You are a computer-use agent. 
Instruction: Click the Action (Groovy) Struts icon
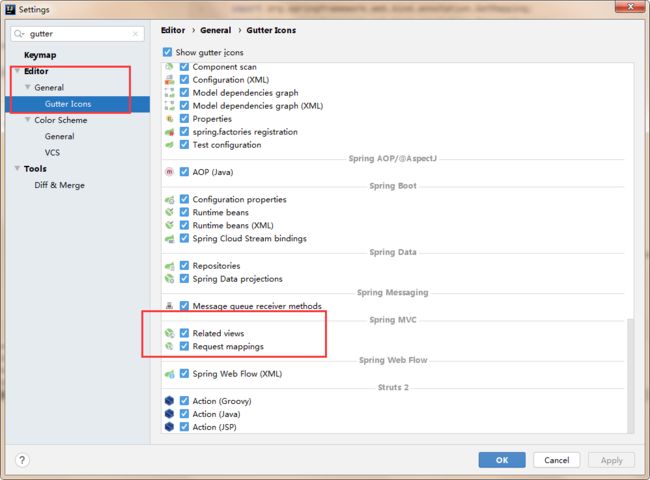[169, 401]
